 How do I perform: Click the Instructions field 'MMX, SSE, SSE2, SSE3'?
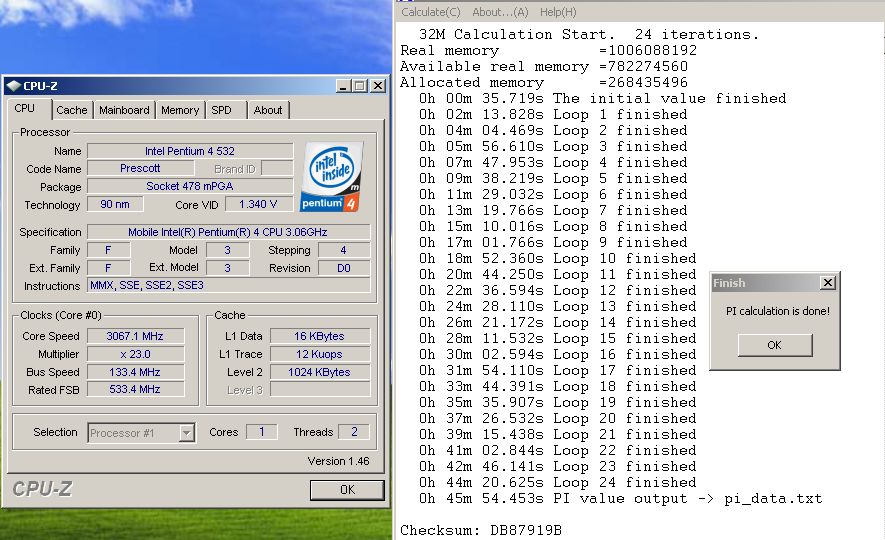(x=228, y=286)
